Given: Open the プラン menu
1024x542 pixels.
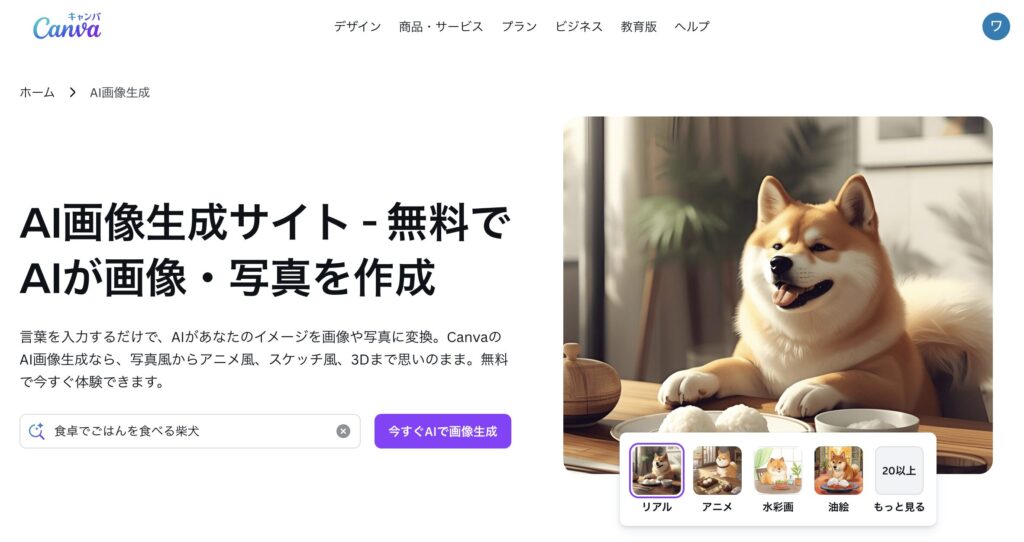Looking at the screenshot, I should click(x=519, y=26).
